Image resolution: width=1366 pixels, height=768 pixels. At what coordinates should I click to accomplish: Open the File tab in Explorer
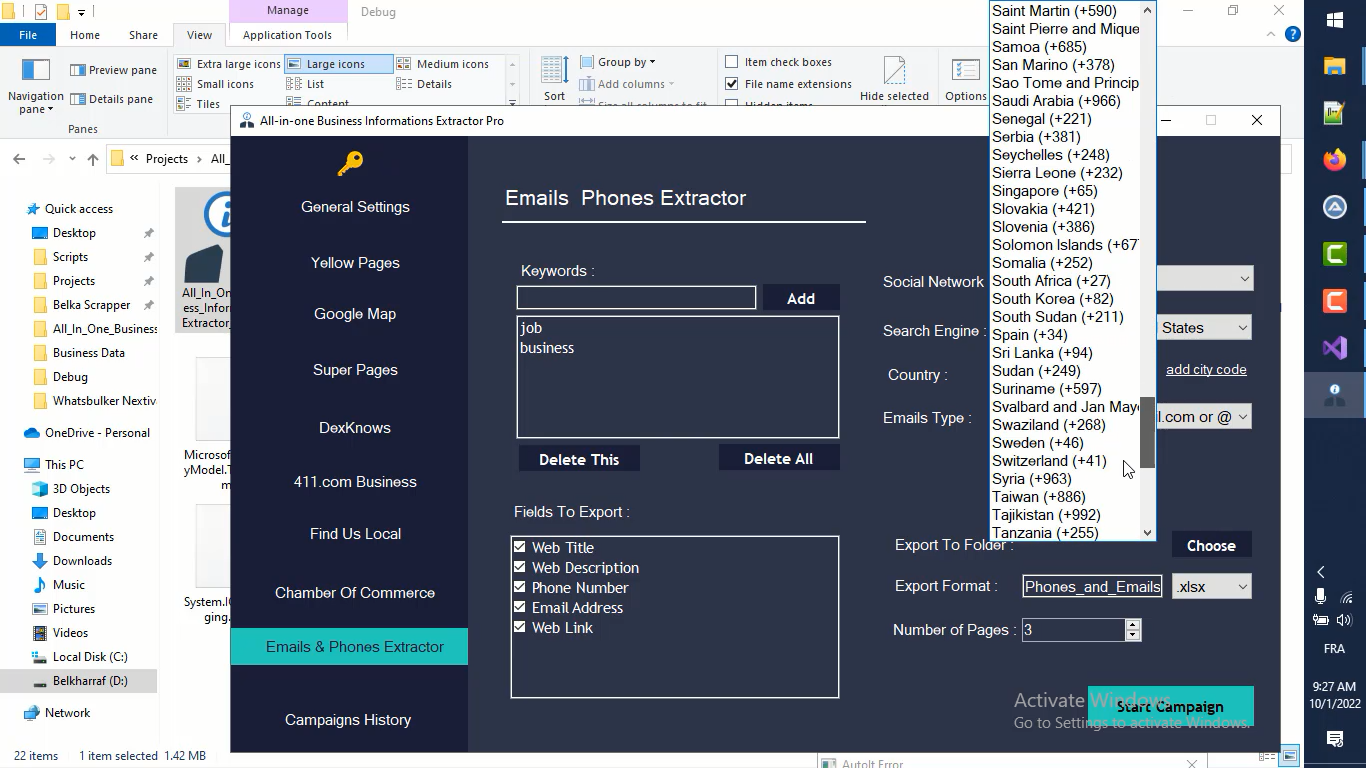pyautogui.click(x=28, y=35)
